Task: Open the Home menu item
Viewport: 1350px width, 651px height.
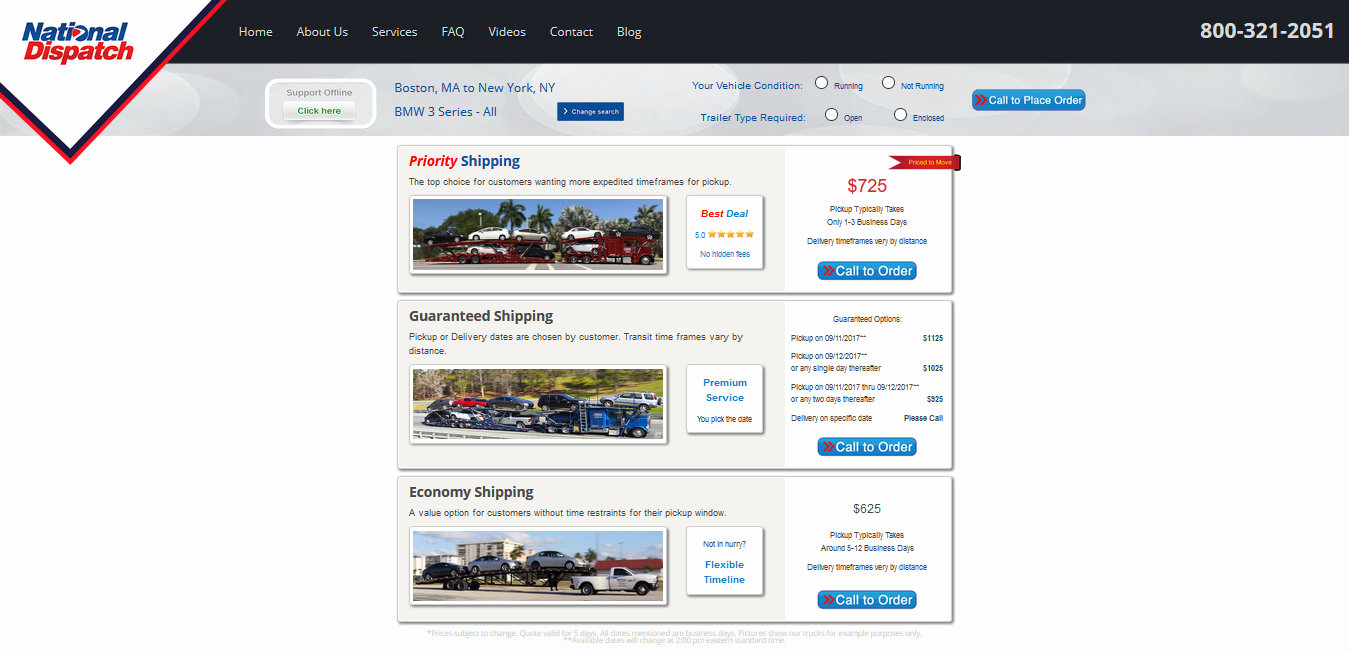Action: pyautogui.click(x=255, y=32)
